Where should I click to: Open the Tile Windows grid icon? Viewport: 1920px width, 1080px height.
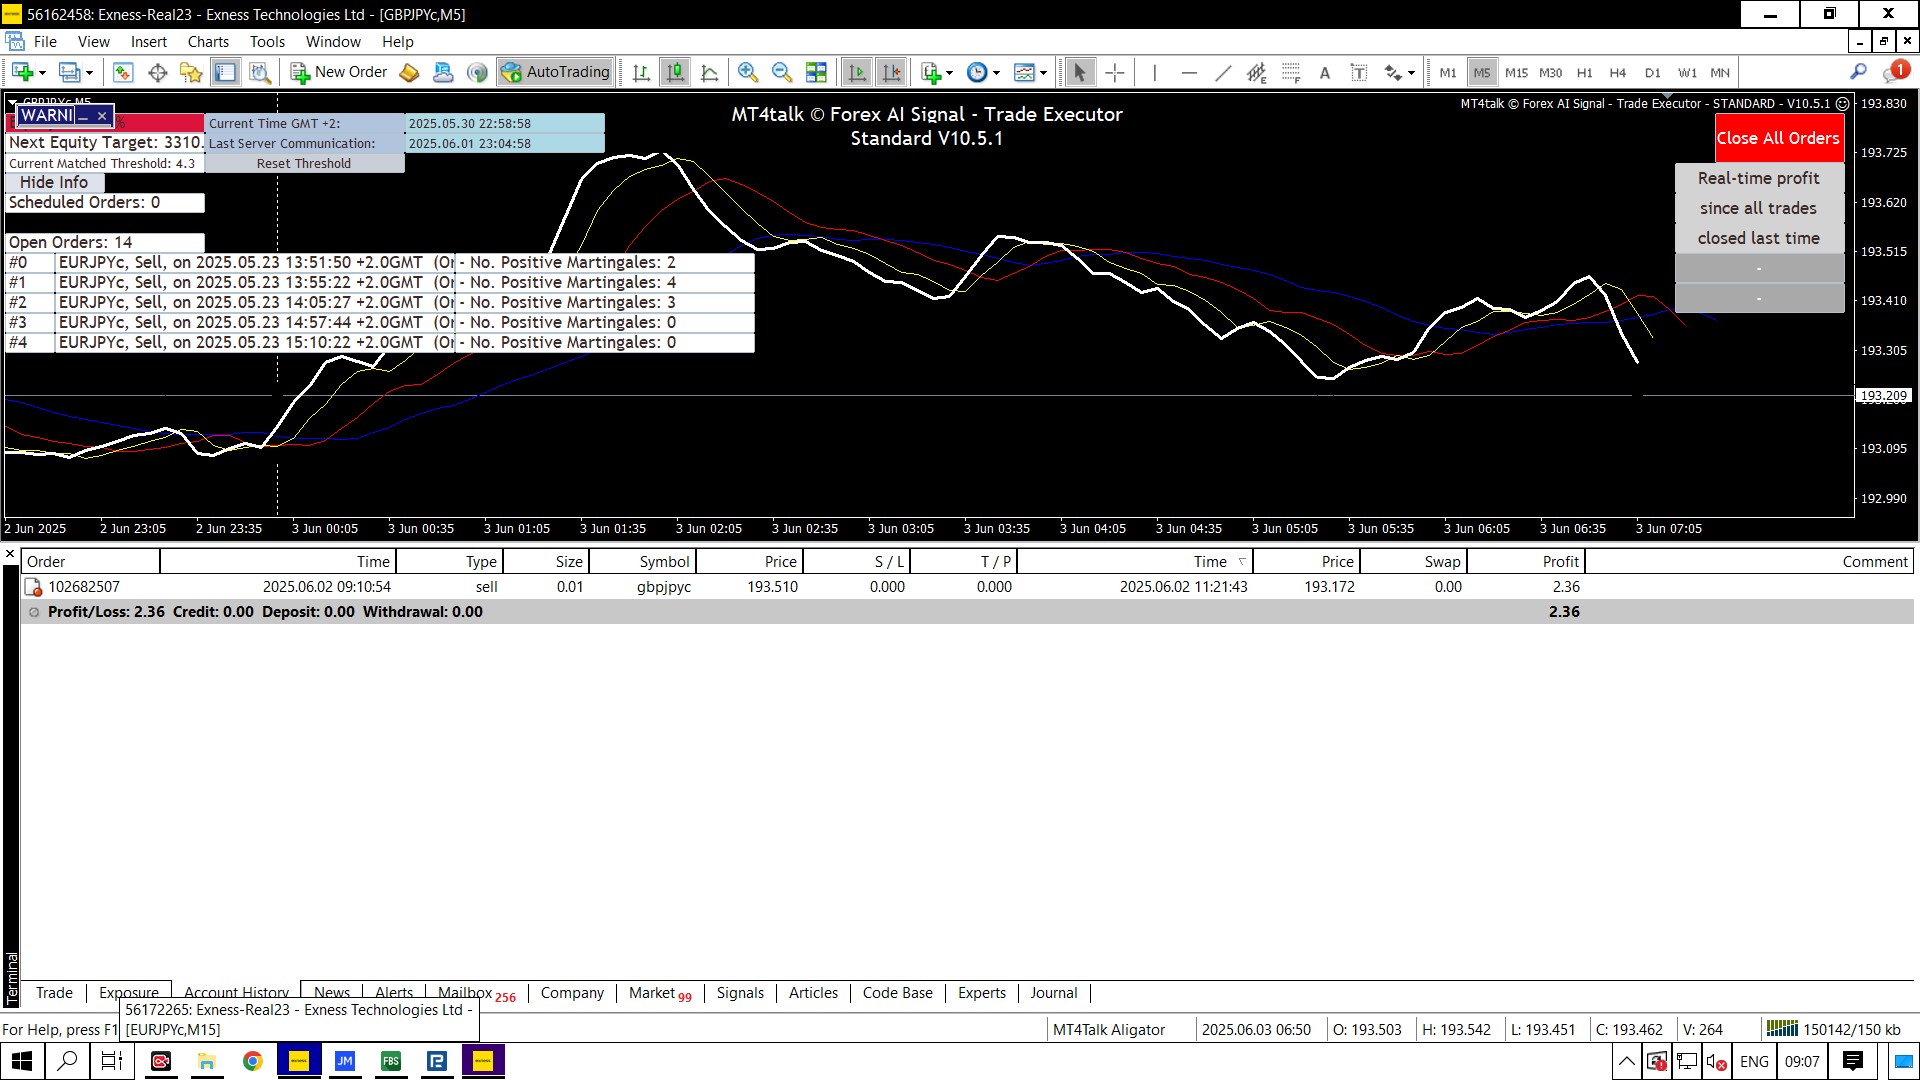pyautogui.click(x=816, y=72)
